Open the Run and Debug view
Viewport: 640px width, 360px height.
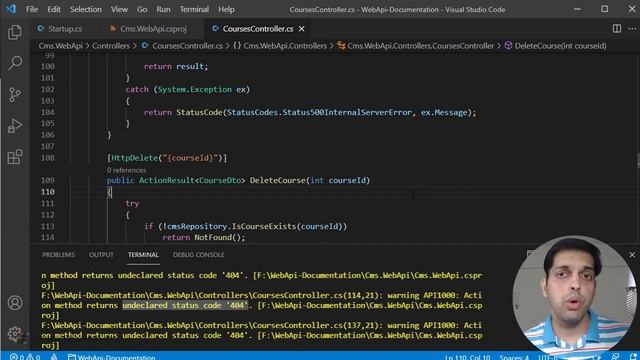coord(15,126)
